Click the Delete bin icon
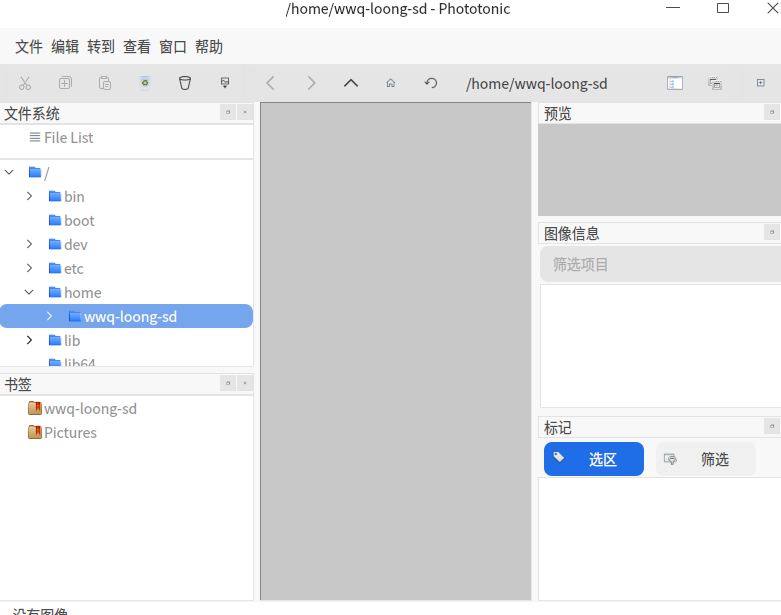The image size is (781, 615). click(x=185, y=83)
